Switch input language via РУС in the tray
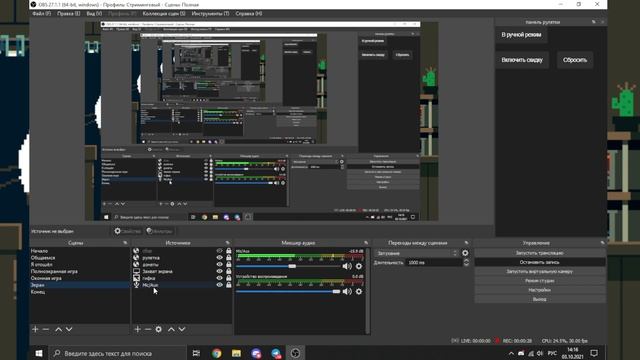Viewport: 640px width, 360px height. (x=552, y=353)
